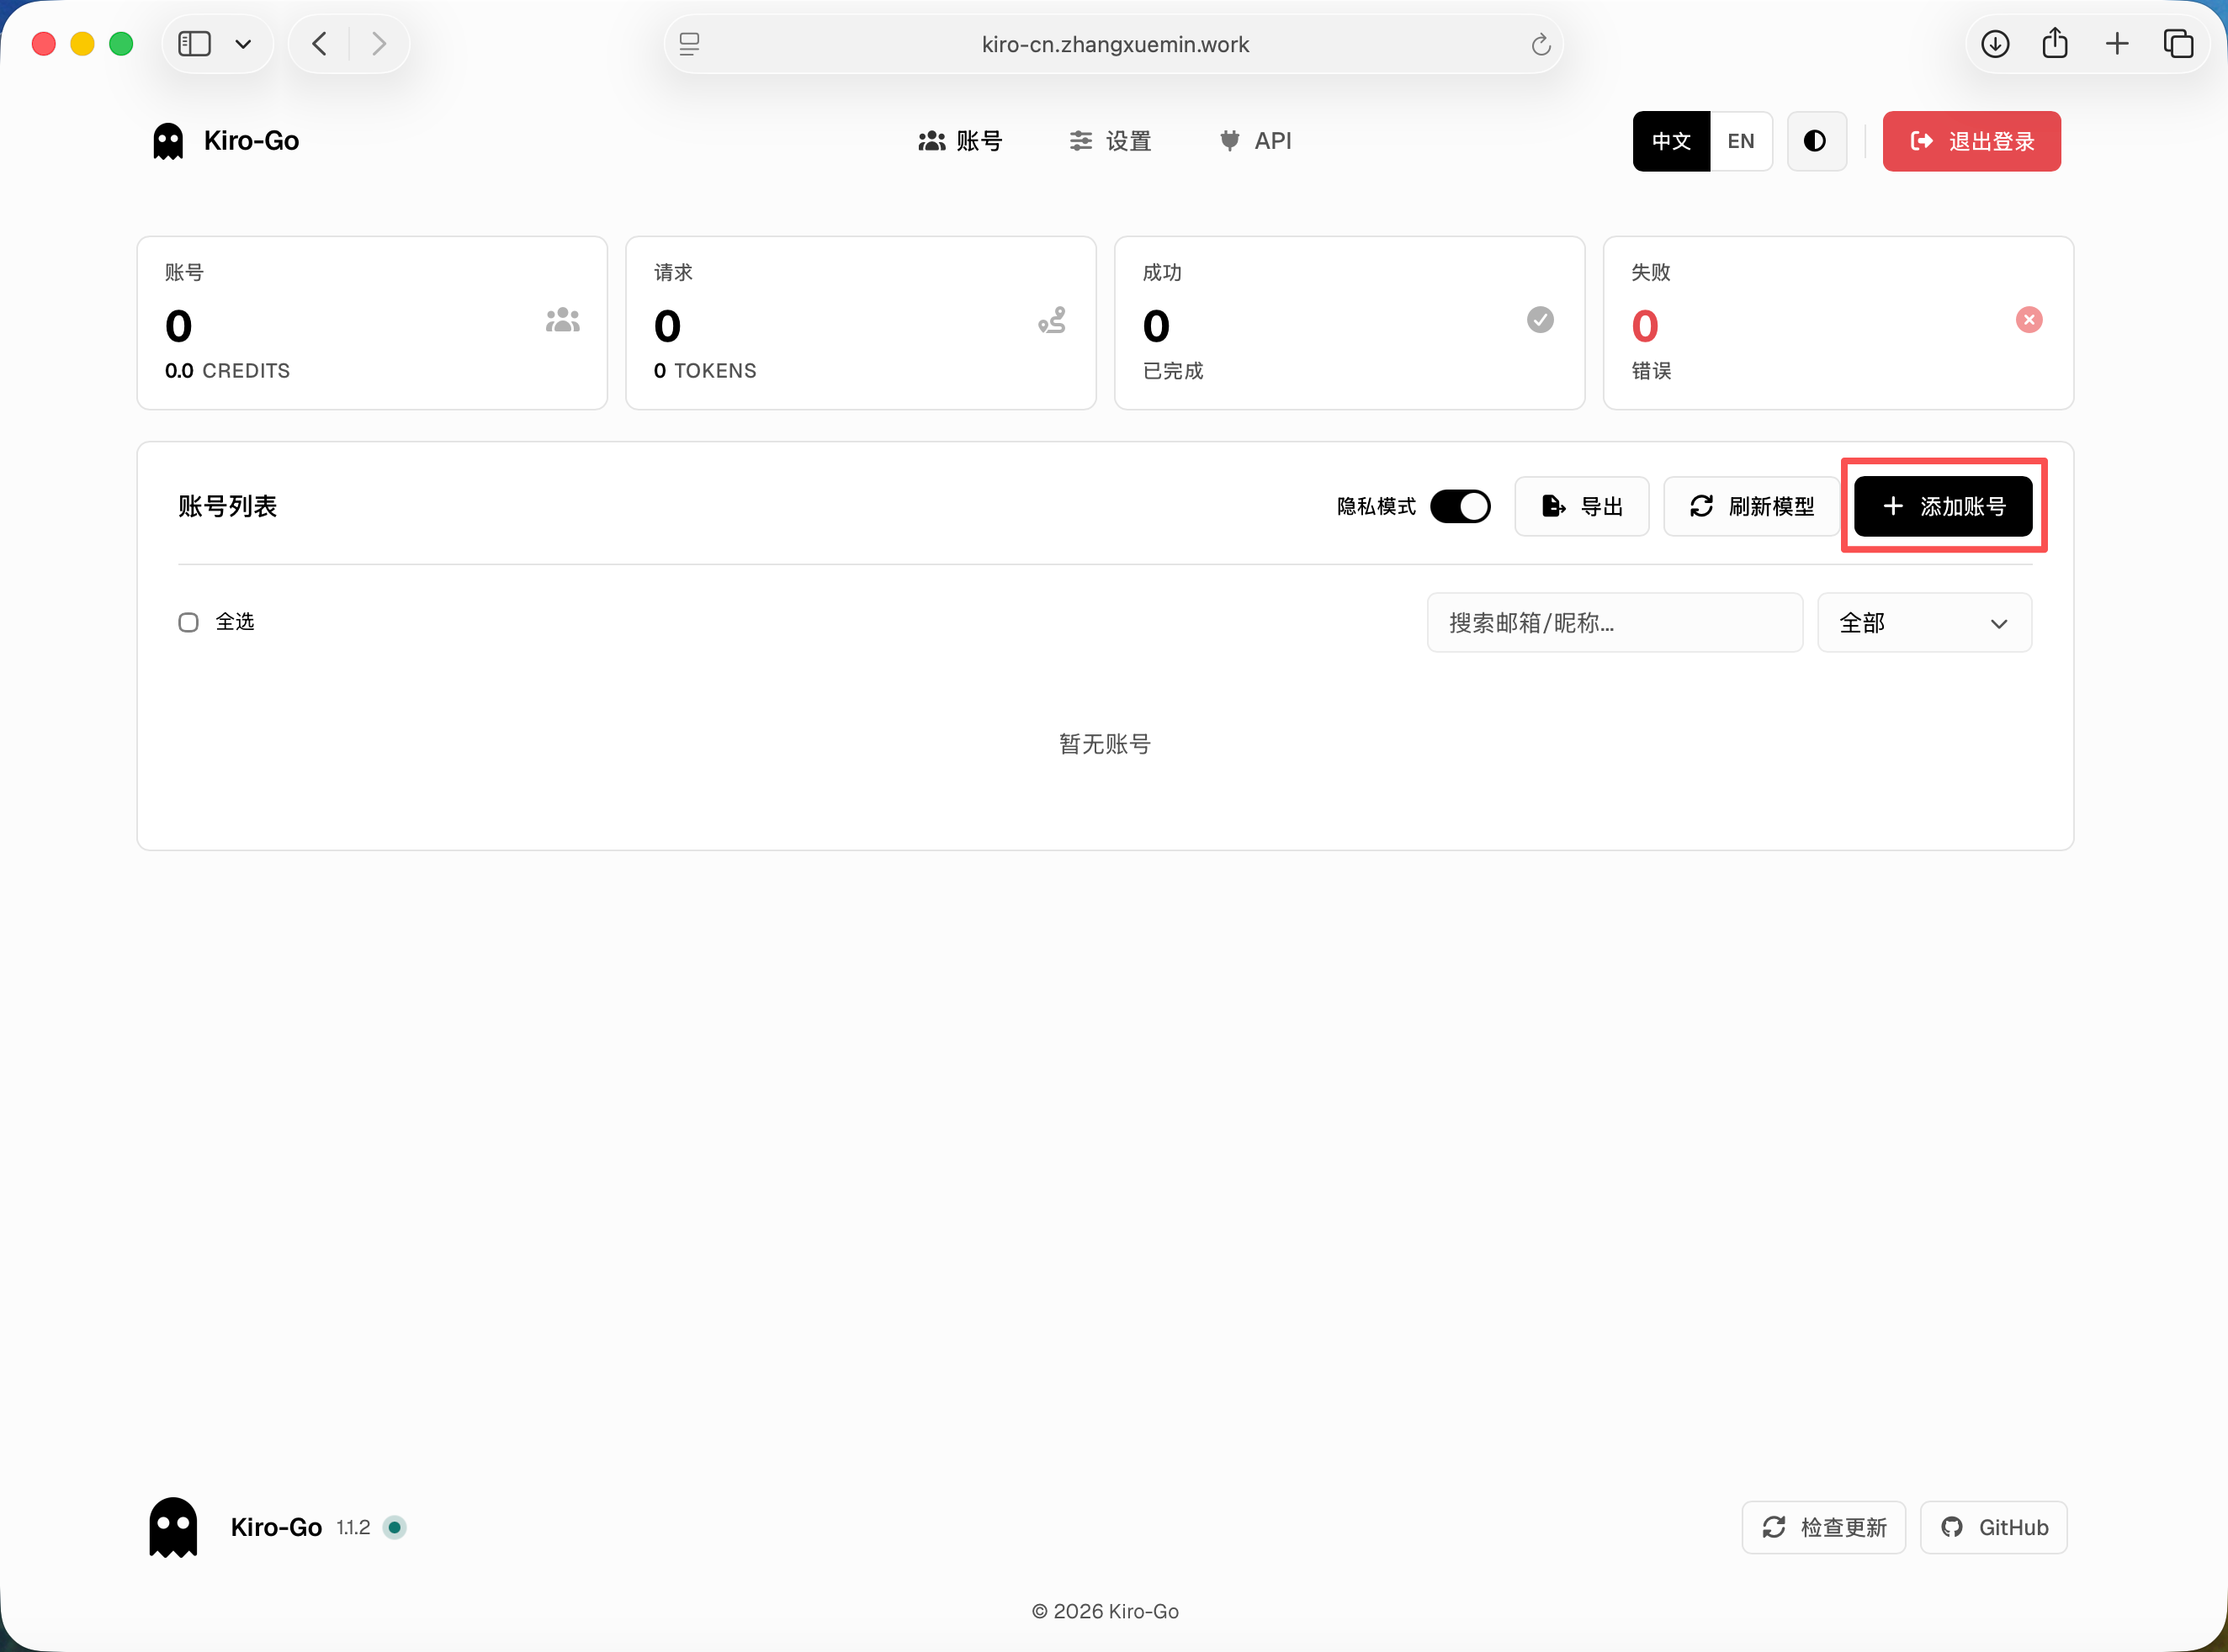2228x1652 pixels.
Task: Check the 全选 select-all checkbox
Action: pos(188,622)
